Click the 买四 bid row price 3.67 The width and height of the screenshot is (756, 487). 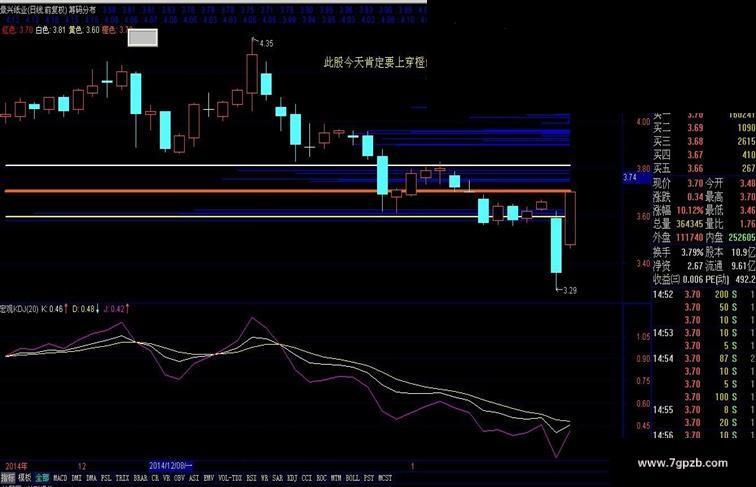pyautogui.click(x=695, y=155)
